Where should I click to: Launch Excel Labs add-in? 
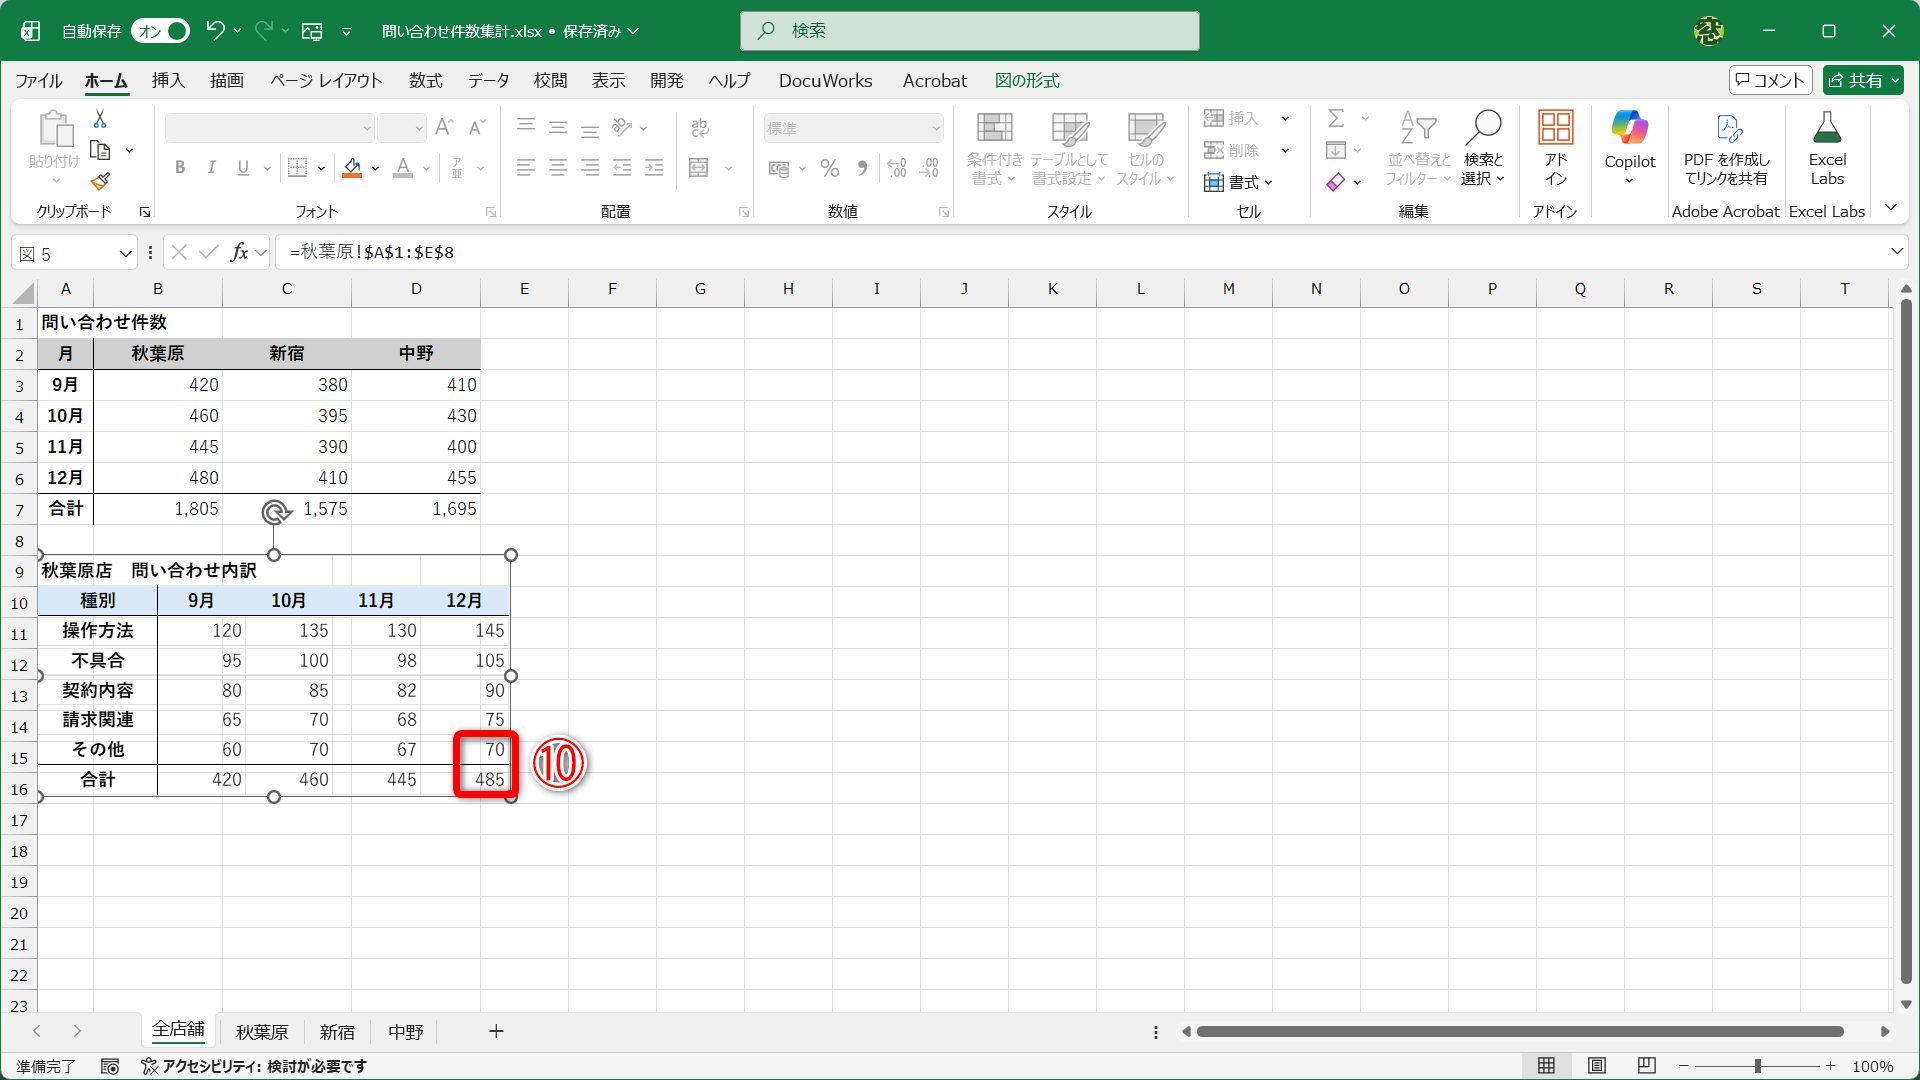pos(1827,147)
